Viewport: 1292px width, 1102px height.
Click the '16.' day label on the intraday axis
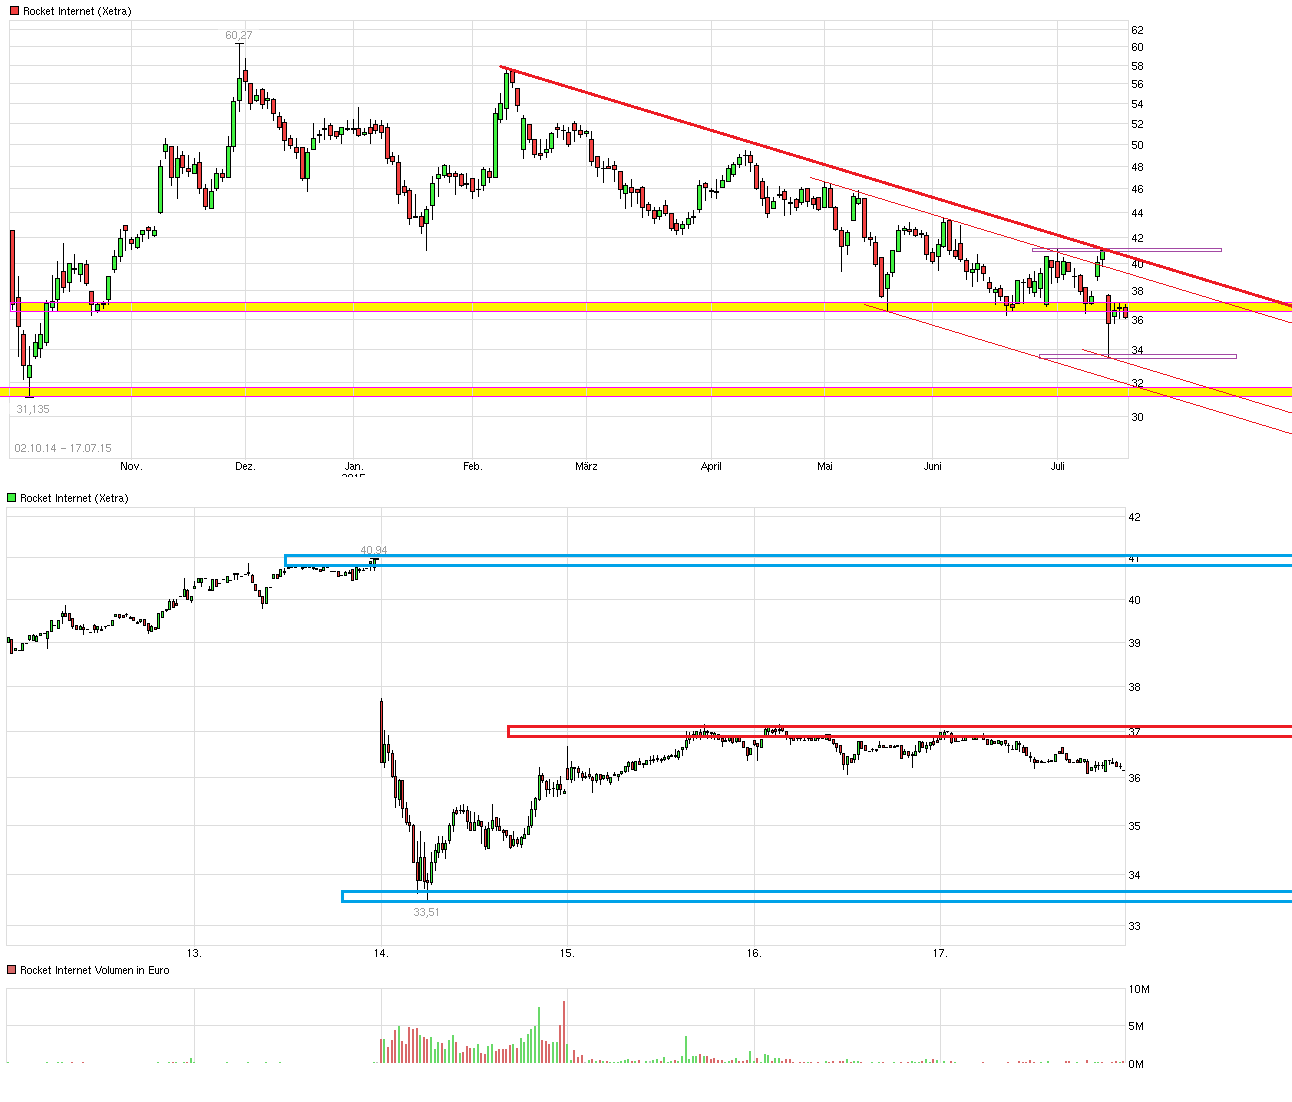coord(754,953)
